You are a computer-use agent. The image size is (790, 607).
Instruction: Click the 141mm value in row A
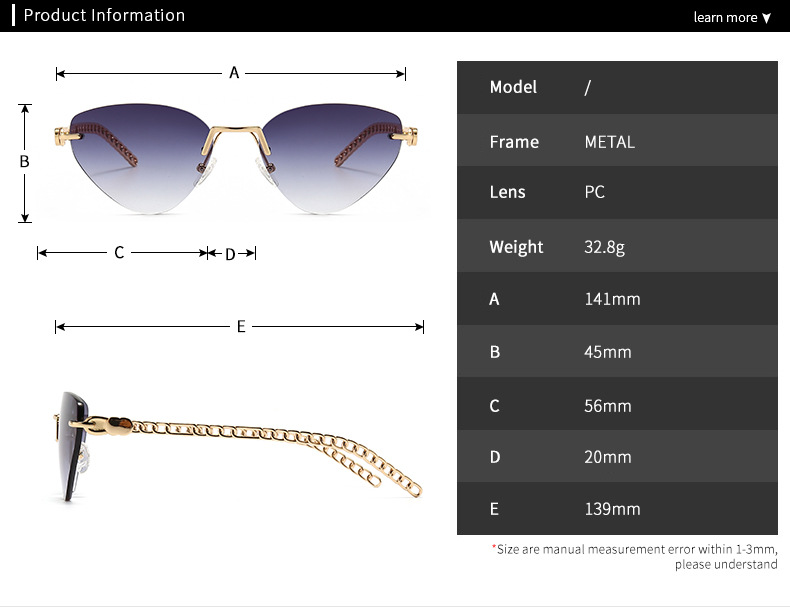coord(612,299)
